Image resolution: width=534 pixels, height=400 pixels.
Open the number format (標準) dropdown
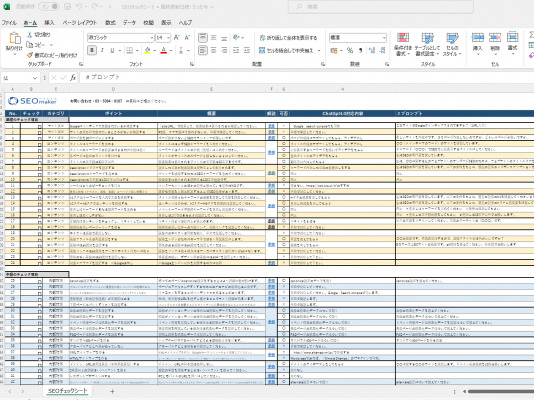(x=384, y=37)
